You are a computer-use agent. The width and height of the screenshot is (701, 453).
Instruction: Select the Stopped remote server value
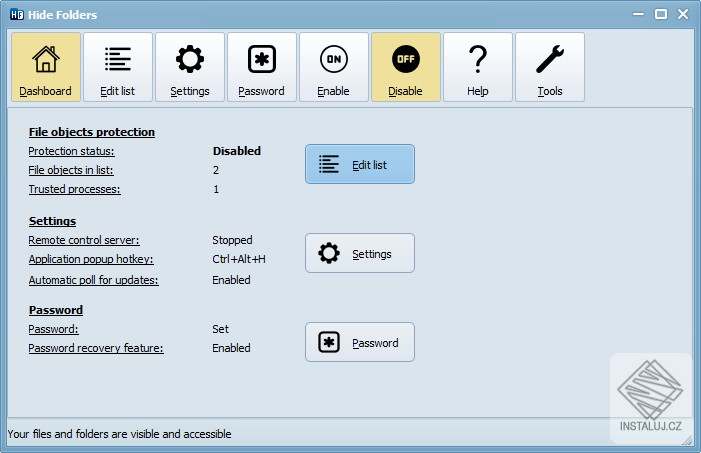232,241
